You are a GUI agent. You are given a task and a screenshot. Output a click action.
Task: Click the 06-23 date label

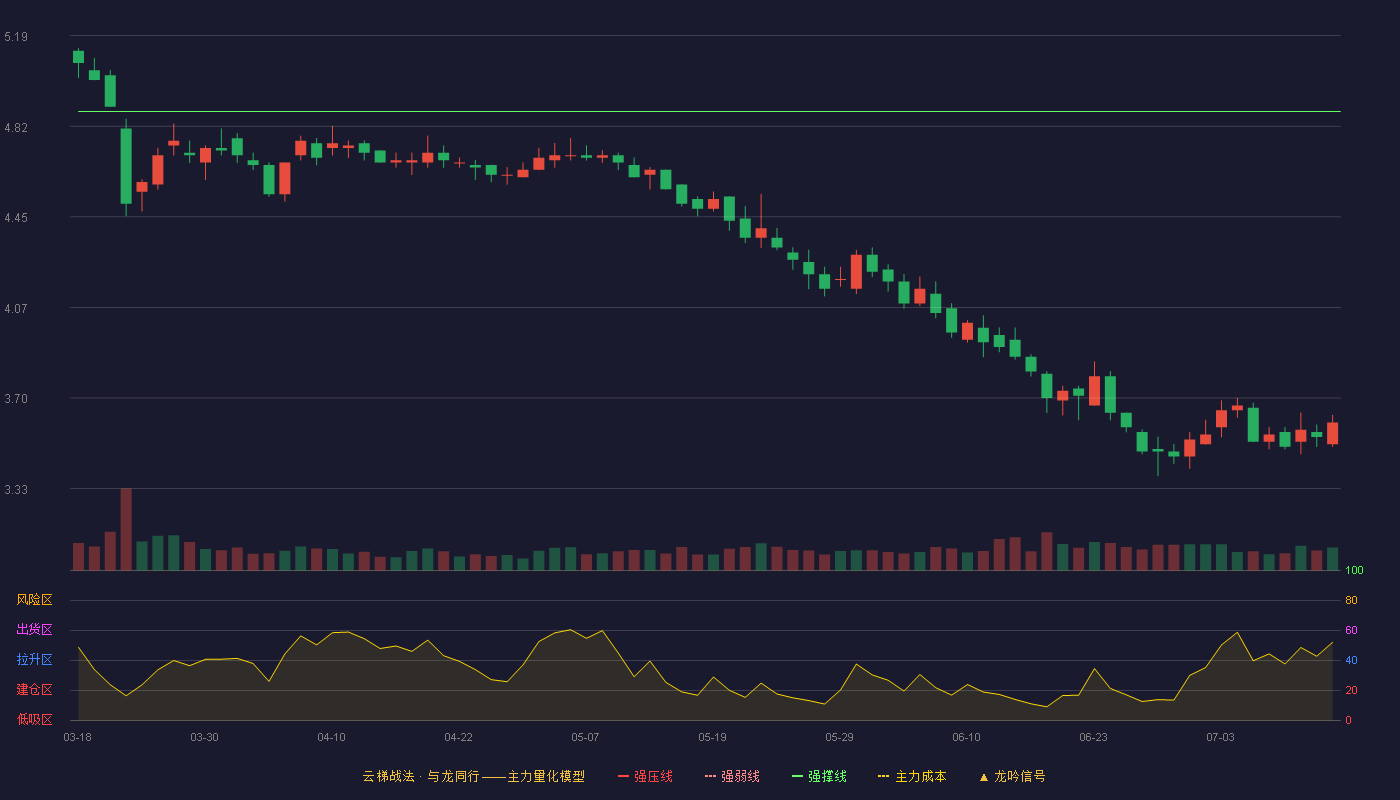(x=1093, y=737)
